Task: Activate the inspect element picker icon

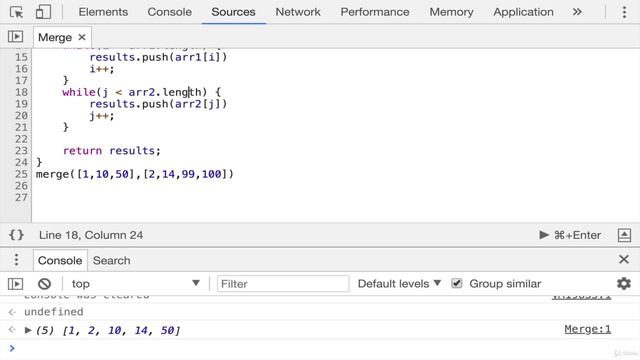Action: 16,12
